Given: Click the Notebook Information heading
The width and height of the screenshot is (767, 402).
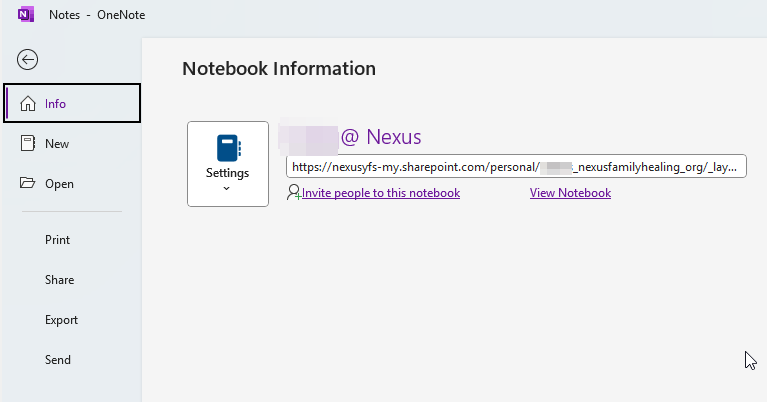Looking at the screenshot, I should coord(279,68).
